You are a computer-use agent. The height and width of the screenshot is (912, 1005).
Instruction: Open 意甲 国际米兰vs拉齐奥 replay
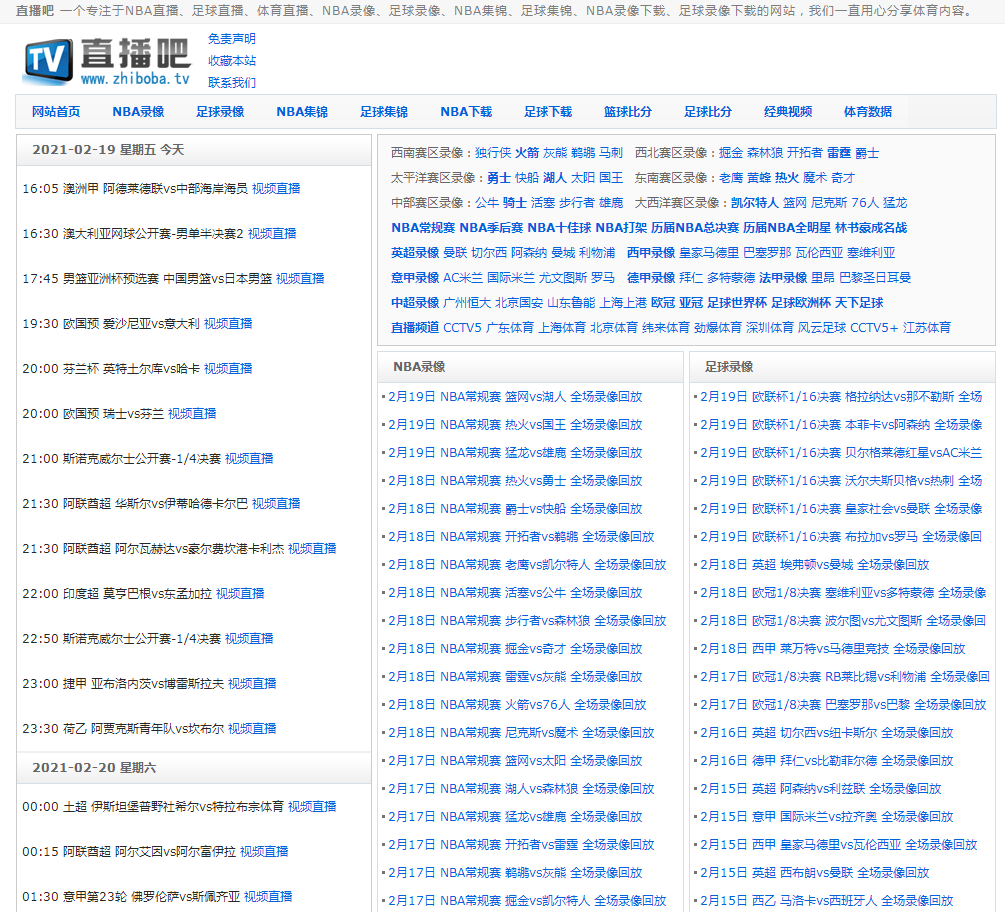pos(827,817)
